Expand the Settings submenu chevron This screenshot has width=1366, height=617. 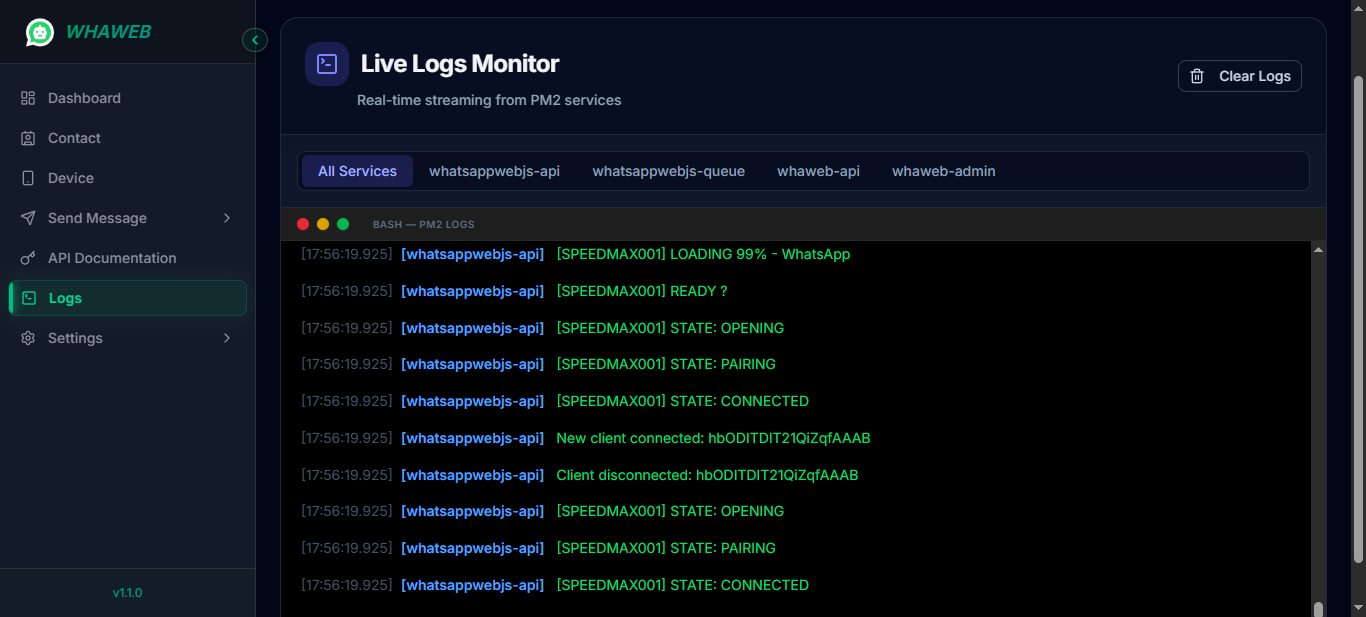point(226,337)
